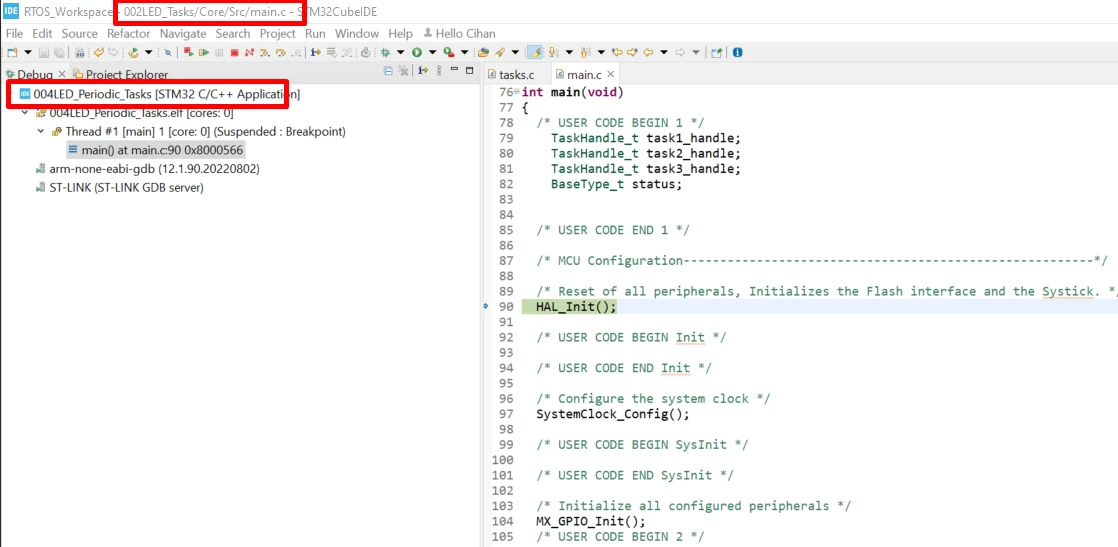Image resolution: width=1118 pixels, height=547 pixels.
Task: Click the Open Element folder icon
Action: [483, 52]
